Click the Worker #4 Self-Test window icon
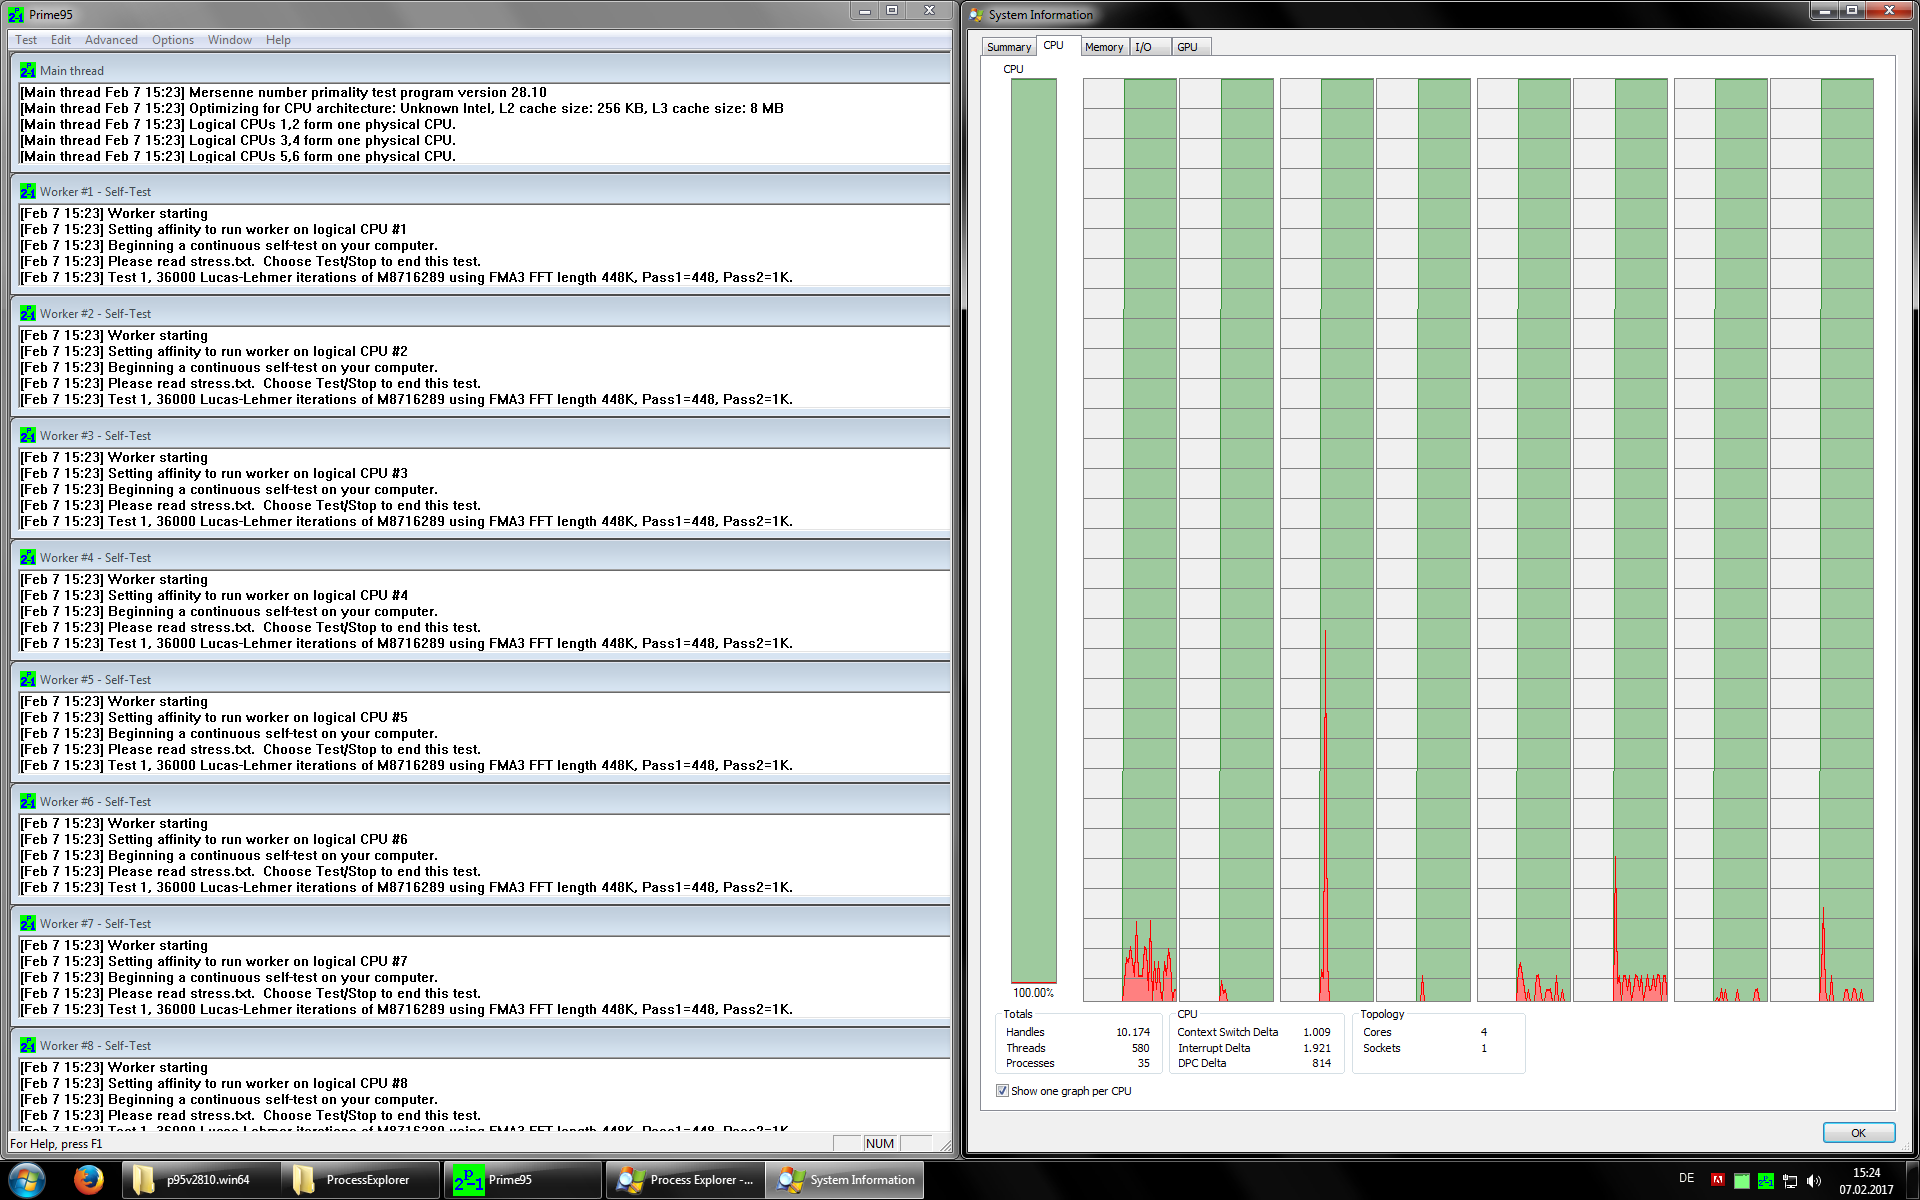The height and width of the screenshot is (1200, 1920). 27,558
